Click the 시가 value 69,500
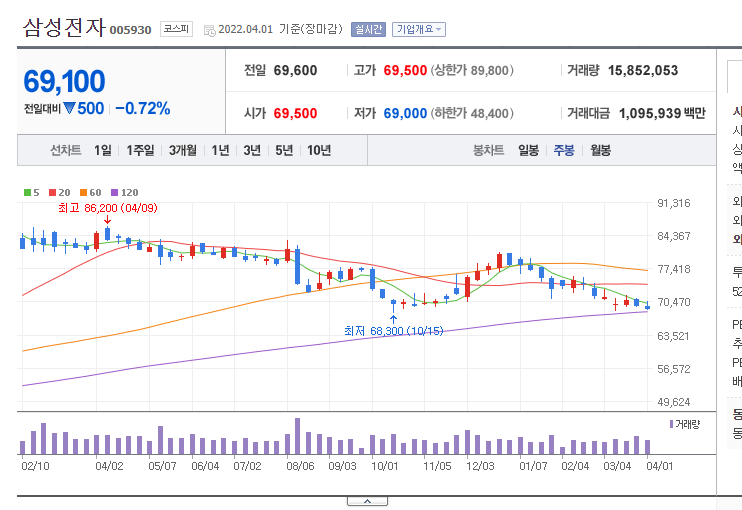Screen dimensions: 742x510 [x=295, y=114]
